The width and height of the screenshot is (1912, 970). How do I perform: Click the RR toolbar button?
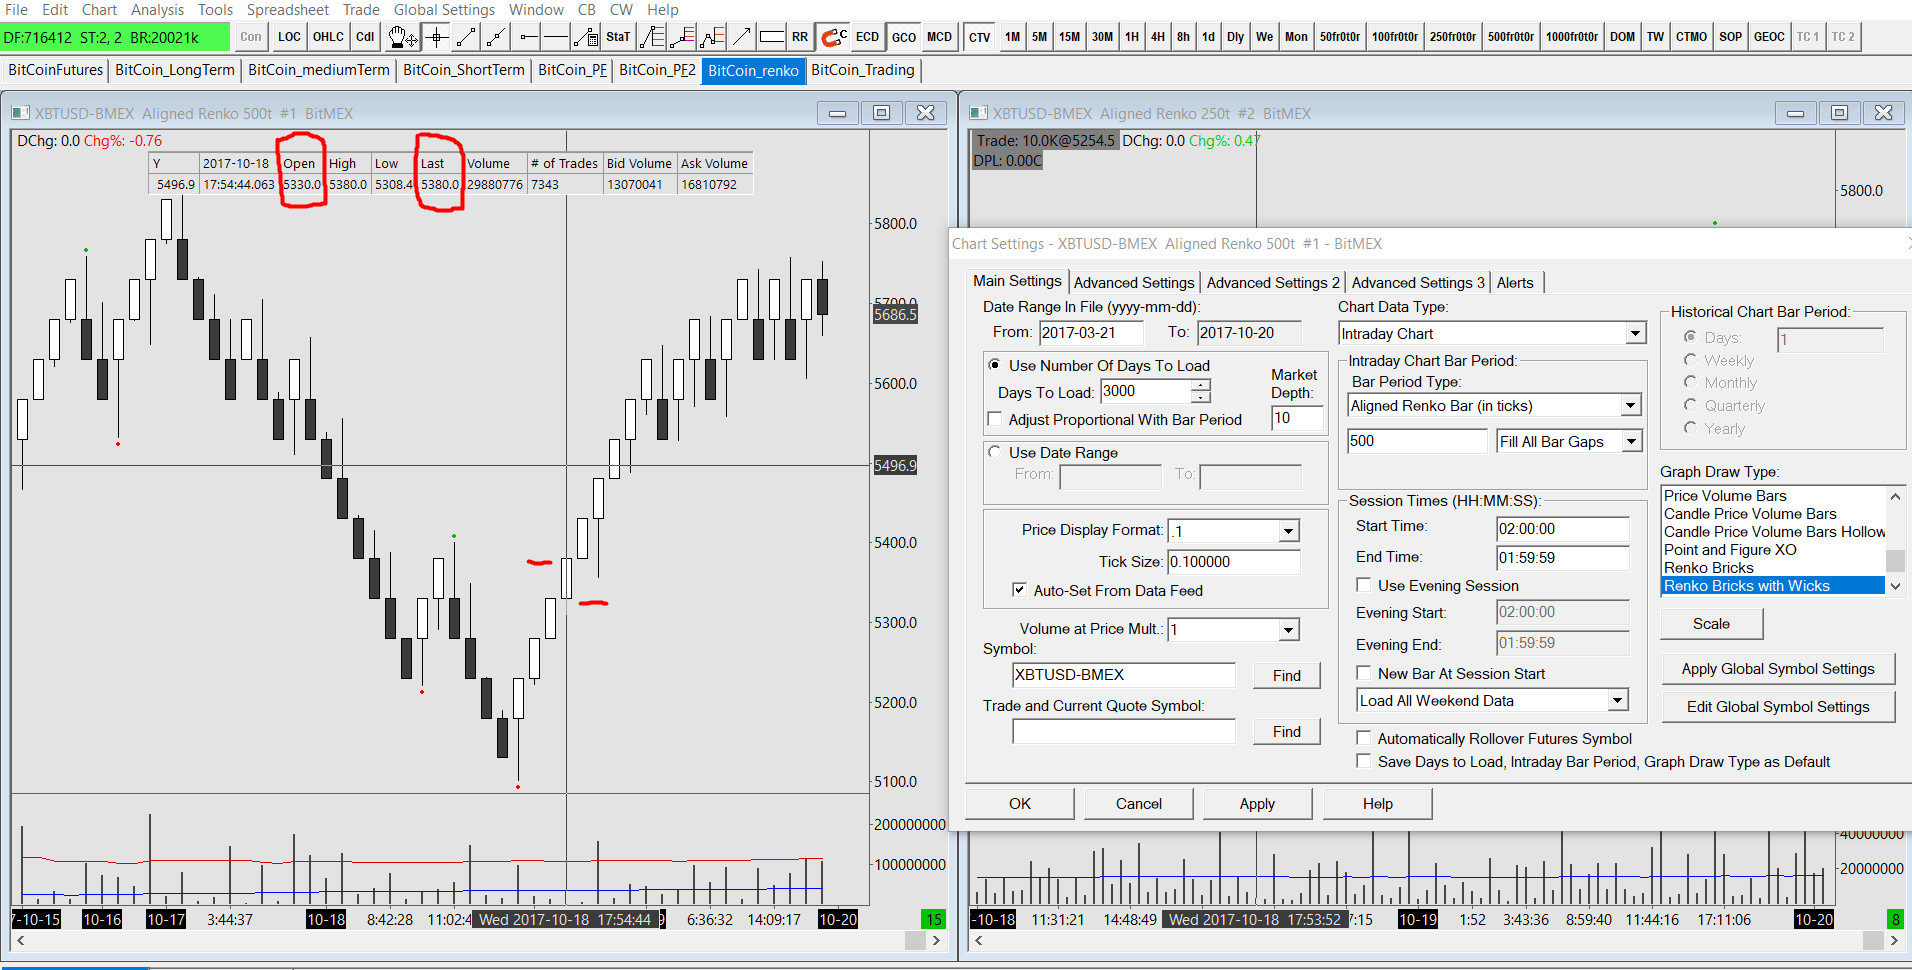point(800,37)
